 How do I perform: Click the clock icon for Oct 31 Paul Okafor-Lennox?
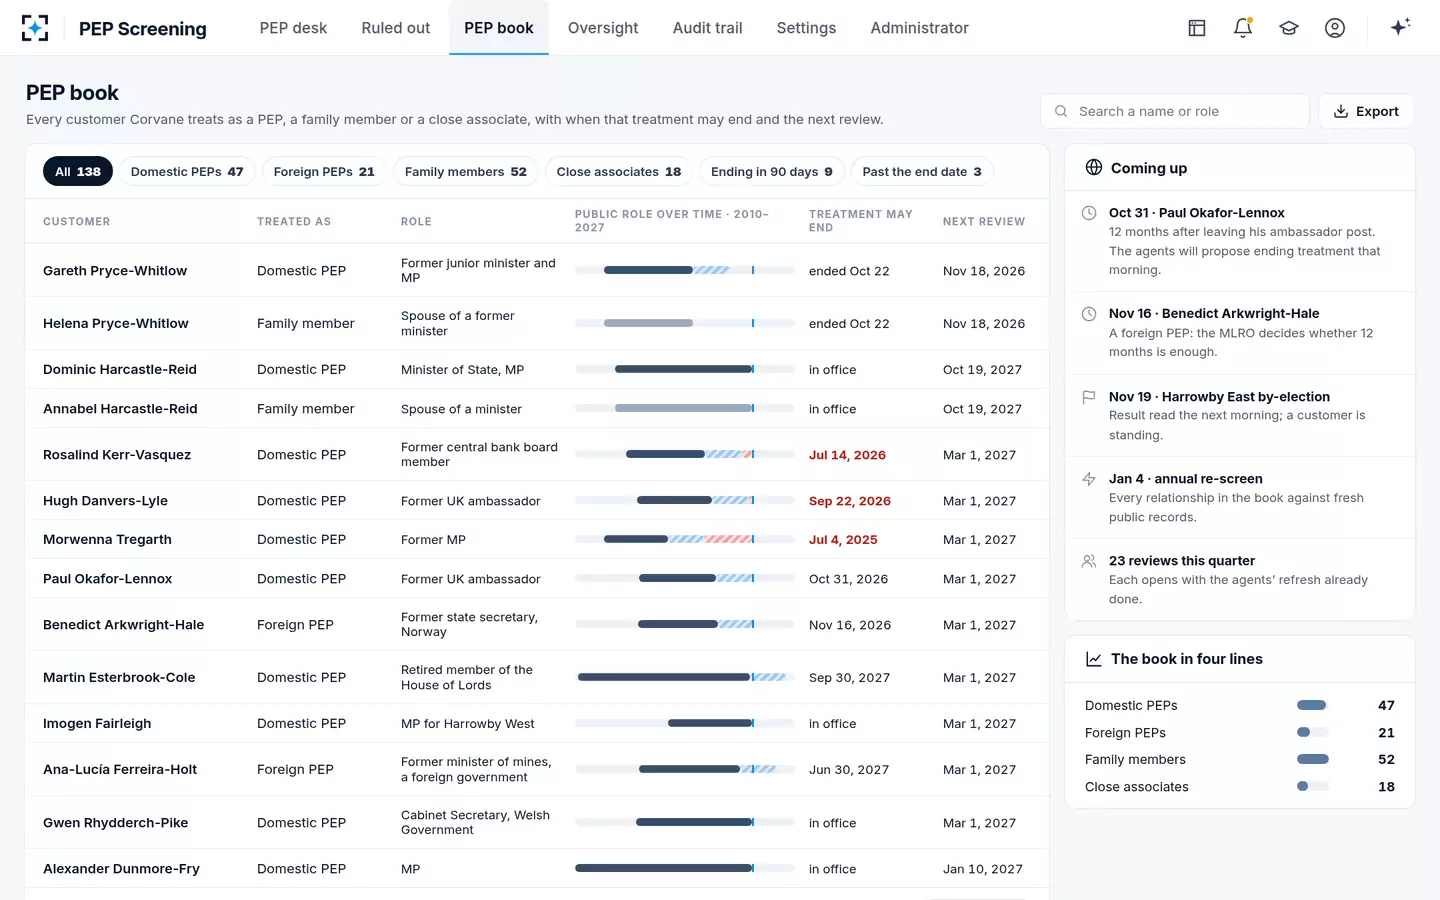[x=1089, y=213]
